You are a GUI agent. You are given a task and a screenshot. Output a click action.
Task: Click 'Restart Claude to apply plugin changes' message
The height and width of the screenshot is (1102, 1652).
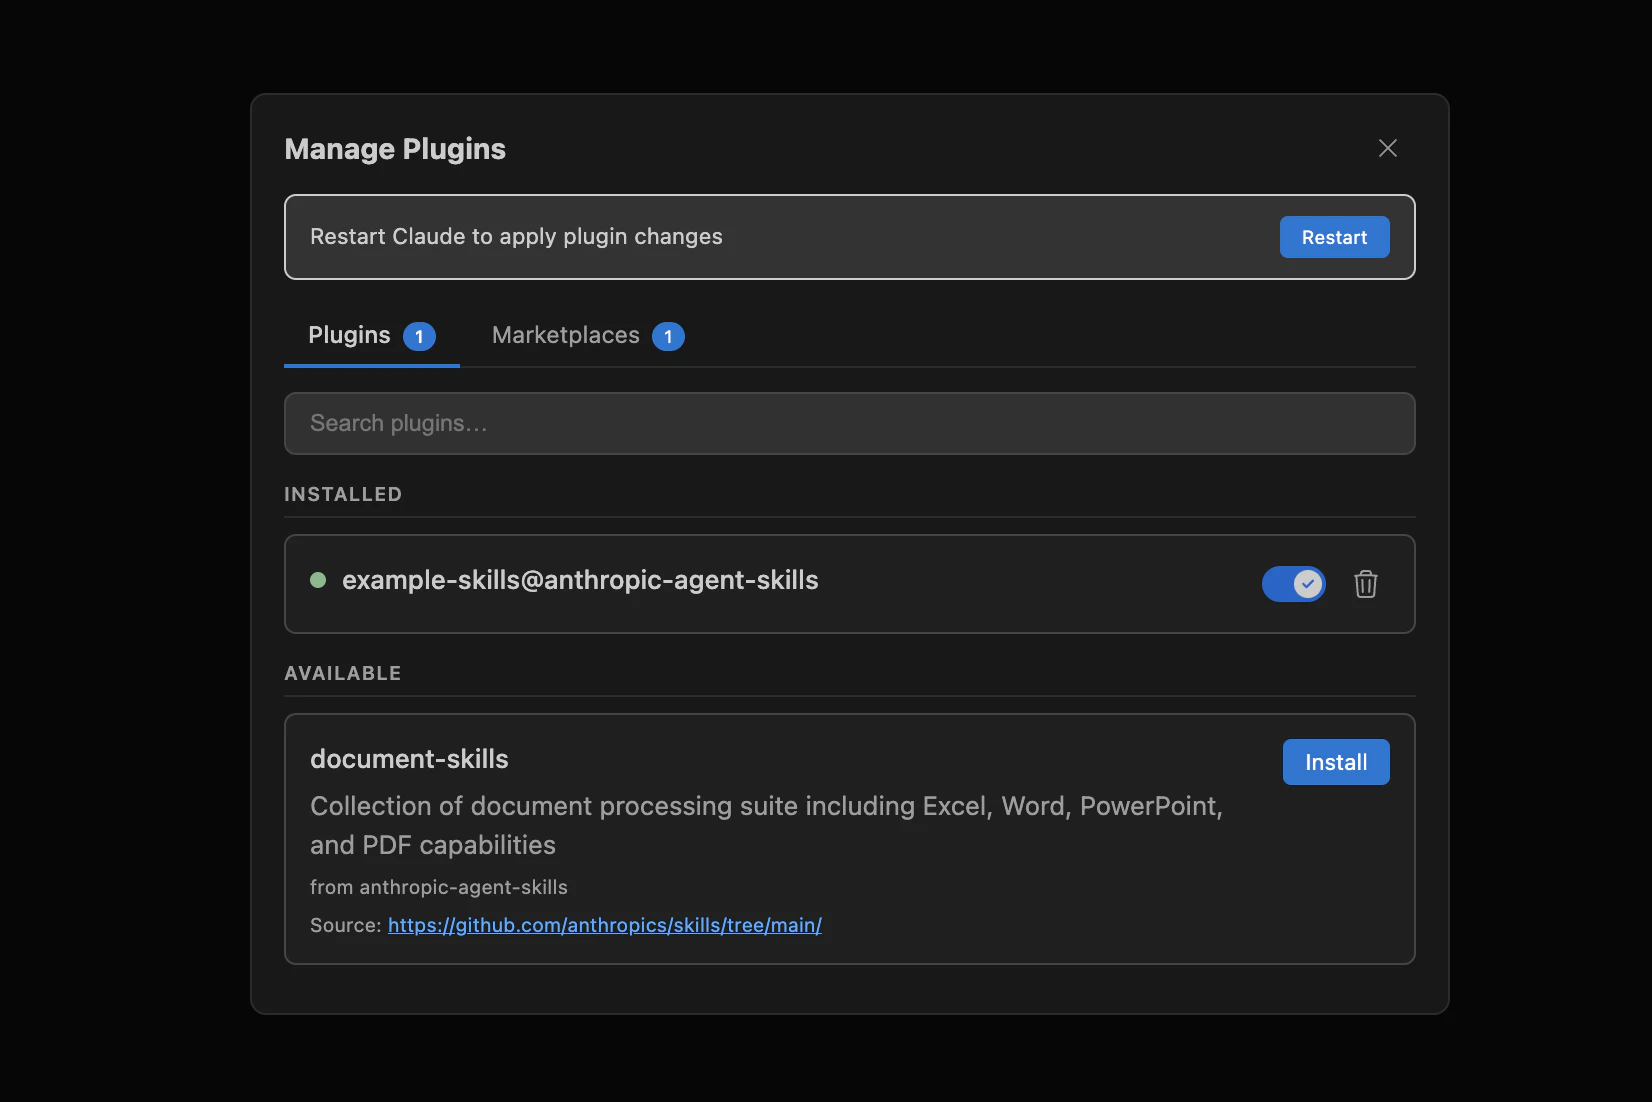(x=516, y=237)
